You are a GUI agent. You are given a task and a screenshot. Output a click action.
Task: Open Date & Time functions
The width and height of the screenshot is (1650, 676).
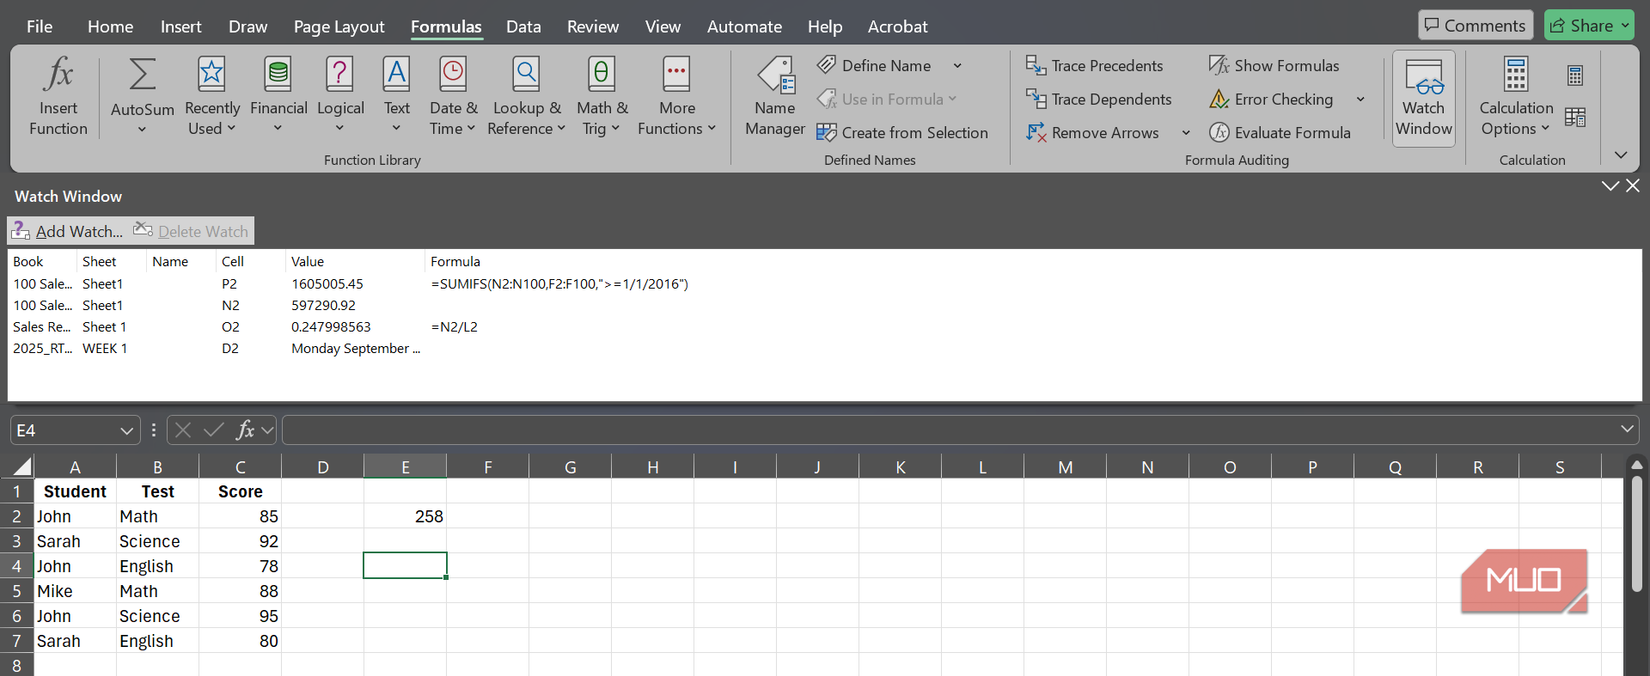(x=453, y=97)
